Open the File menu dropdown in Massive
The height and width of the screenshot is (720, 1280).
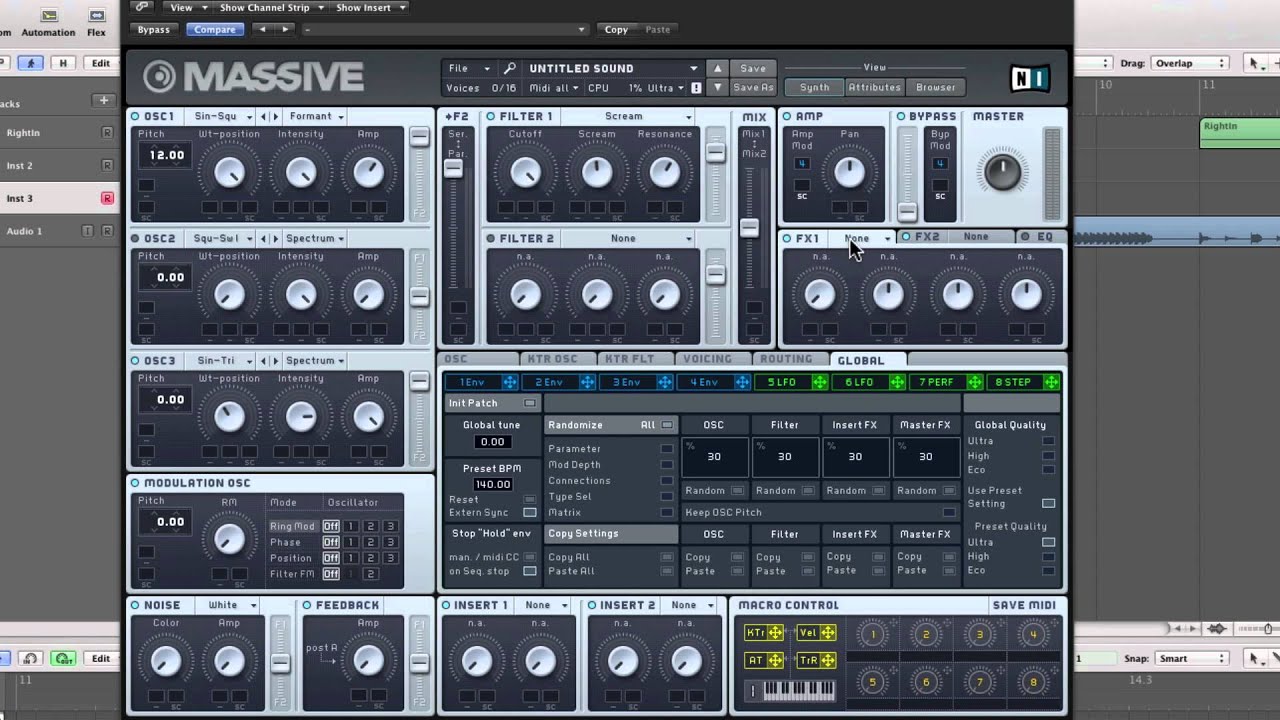[469, 68]
